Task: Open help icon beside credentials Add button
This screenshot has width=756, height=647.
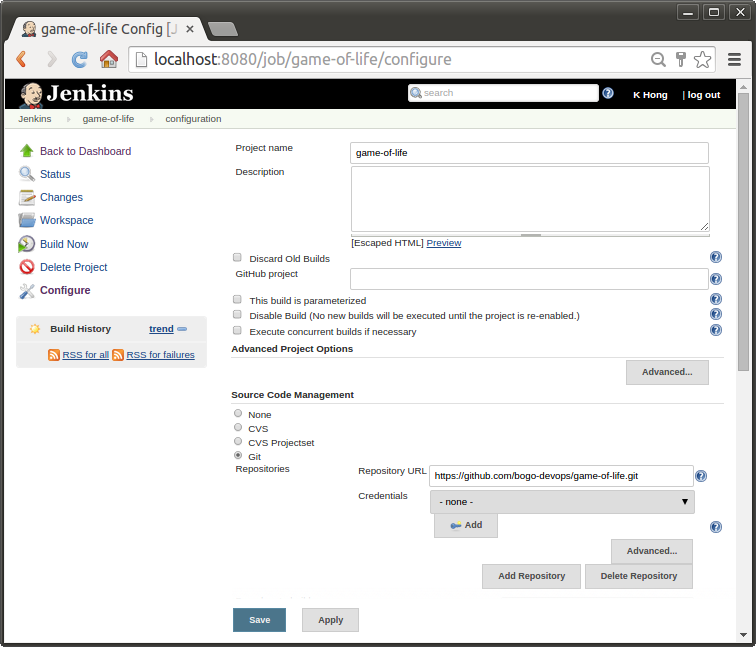Action: coord(716,527)
